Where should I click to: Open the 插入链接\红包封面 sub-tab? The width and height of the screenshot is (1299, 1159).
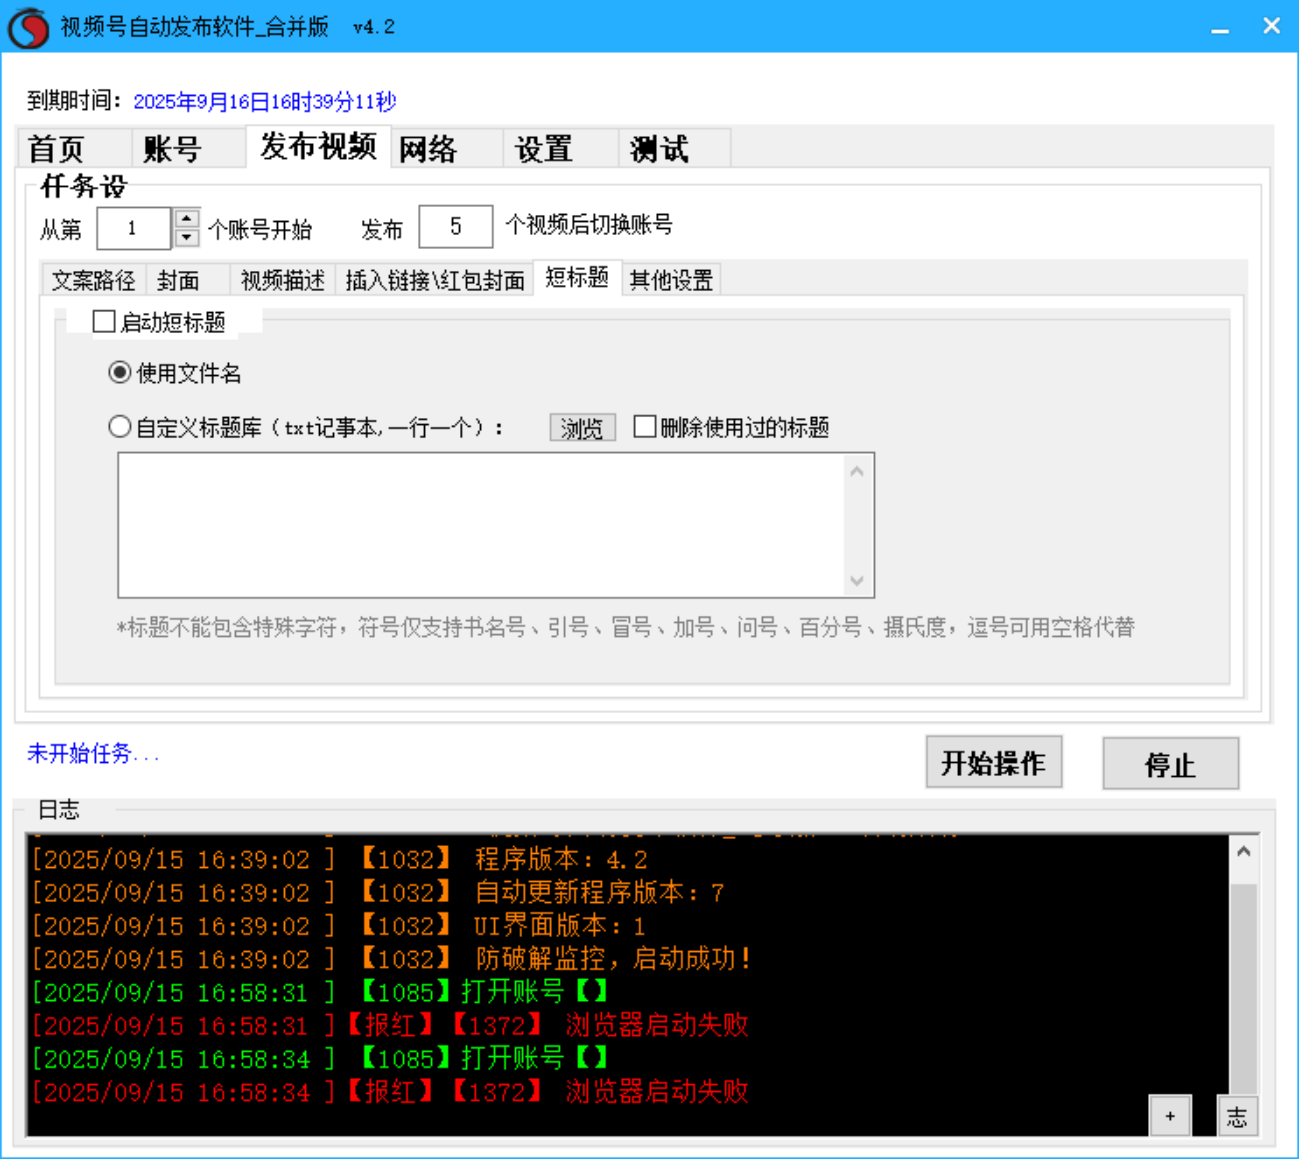(434, 280)
